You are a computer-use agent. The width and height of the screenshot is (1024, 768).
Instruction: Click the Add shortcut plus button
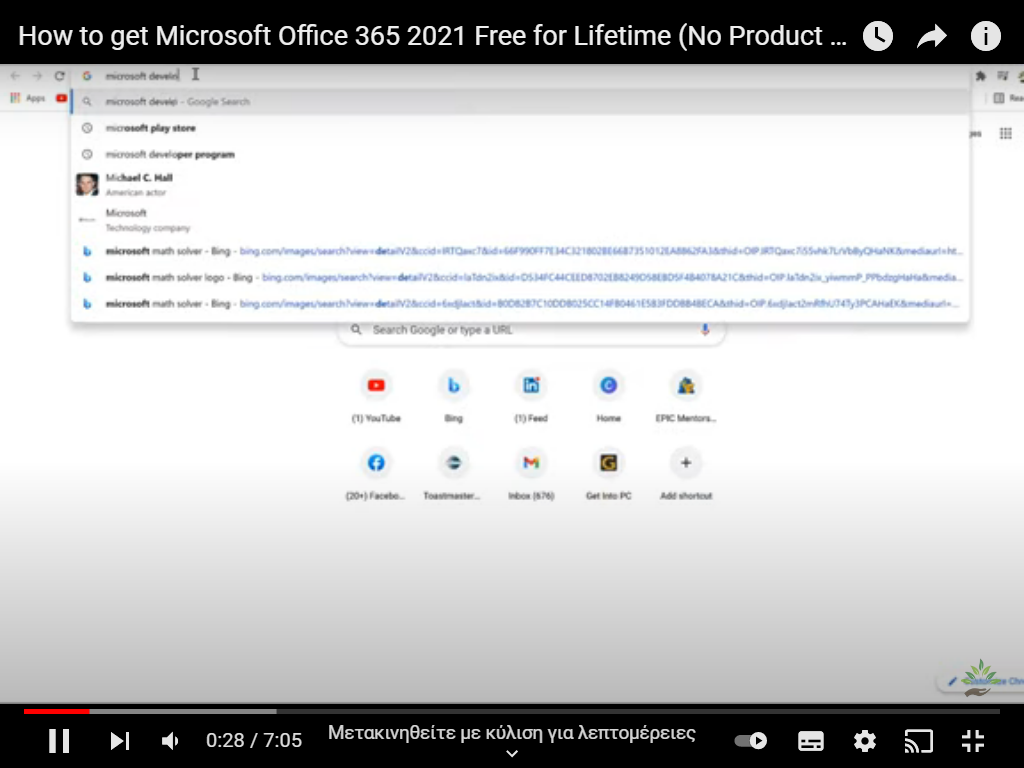click(686, 463)
